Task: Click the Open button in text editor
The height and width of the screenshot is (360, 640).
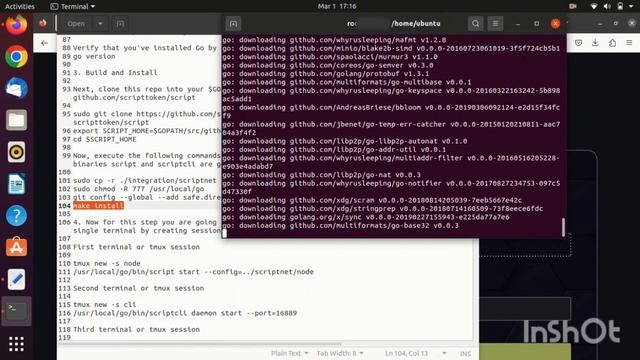Action: click(76, 24)
